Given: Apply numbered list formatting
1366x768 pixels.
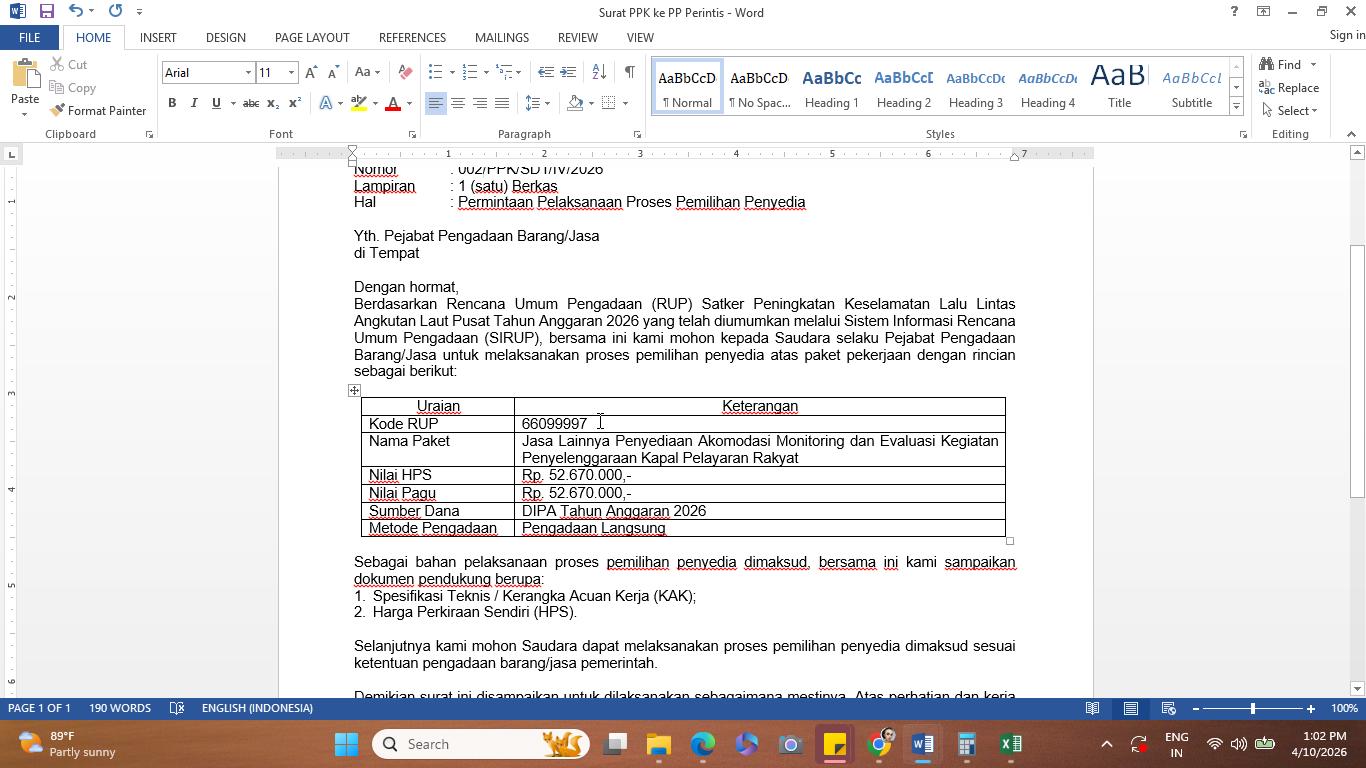Looking at the screenshot, I should point(469,72).
